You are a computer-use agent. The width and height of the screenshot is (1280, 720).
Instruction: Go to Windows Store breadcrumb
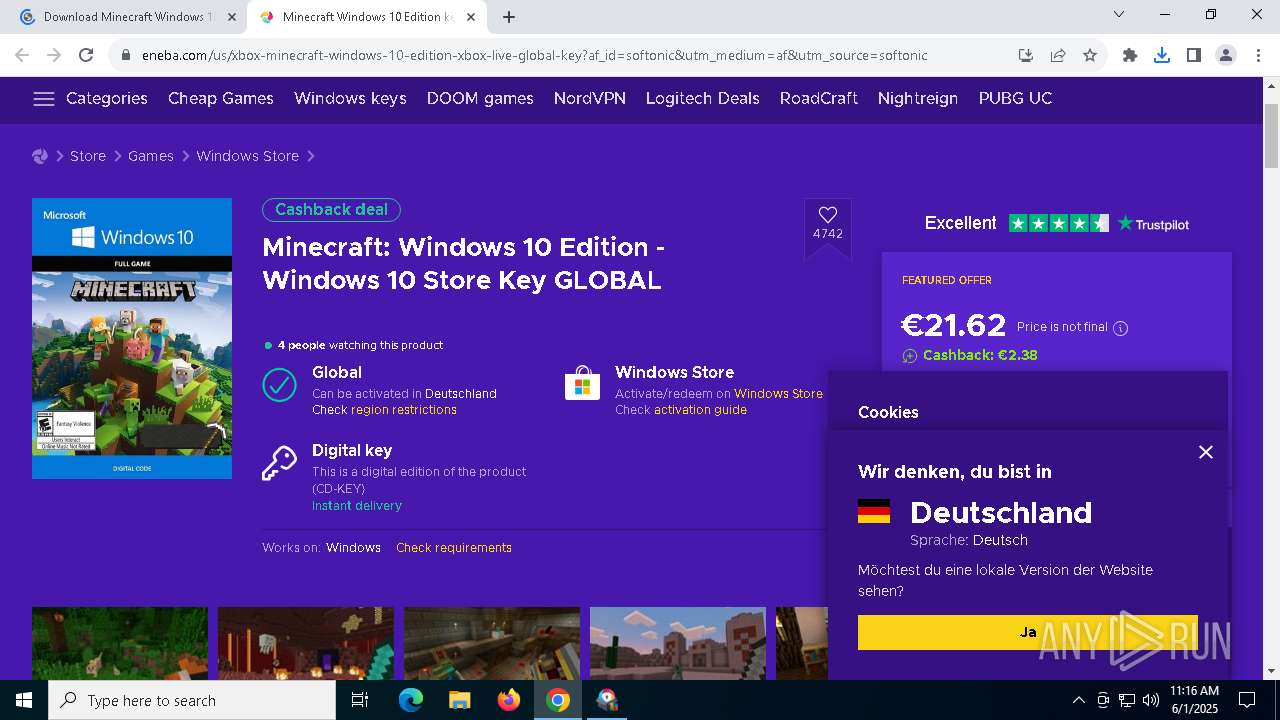point(247,156)
